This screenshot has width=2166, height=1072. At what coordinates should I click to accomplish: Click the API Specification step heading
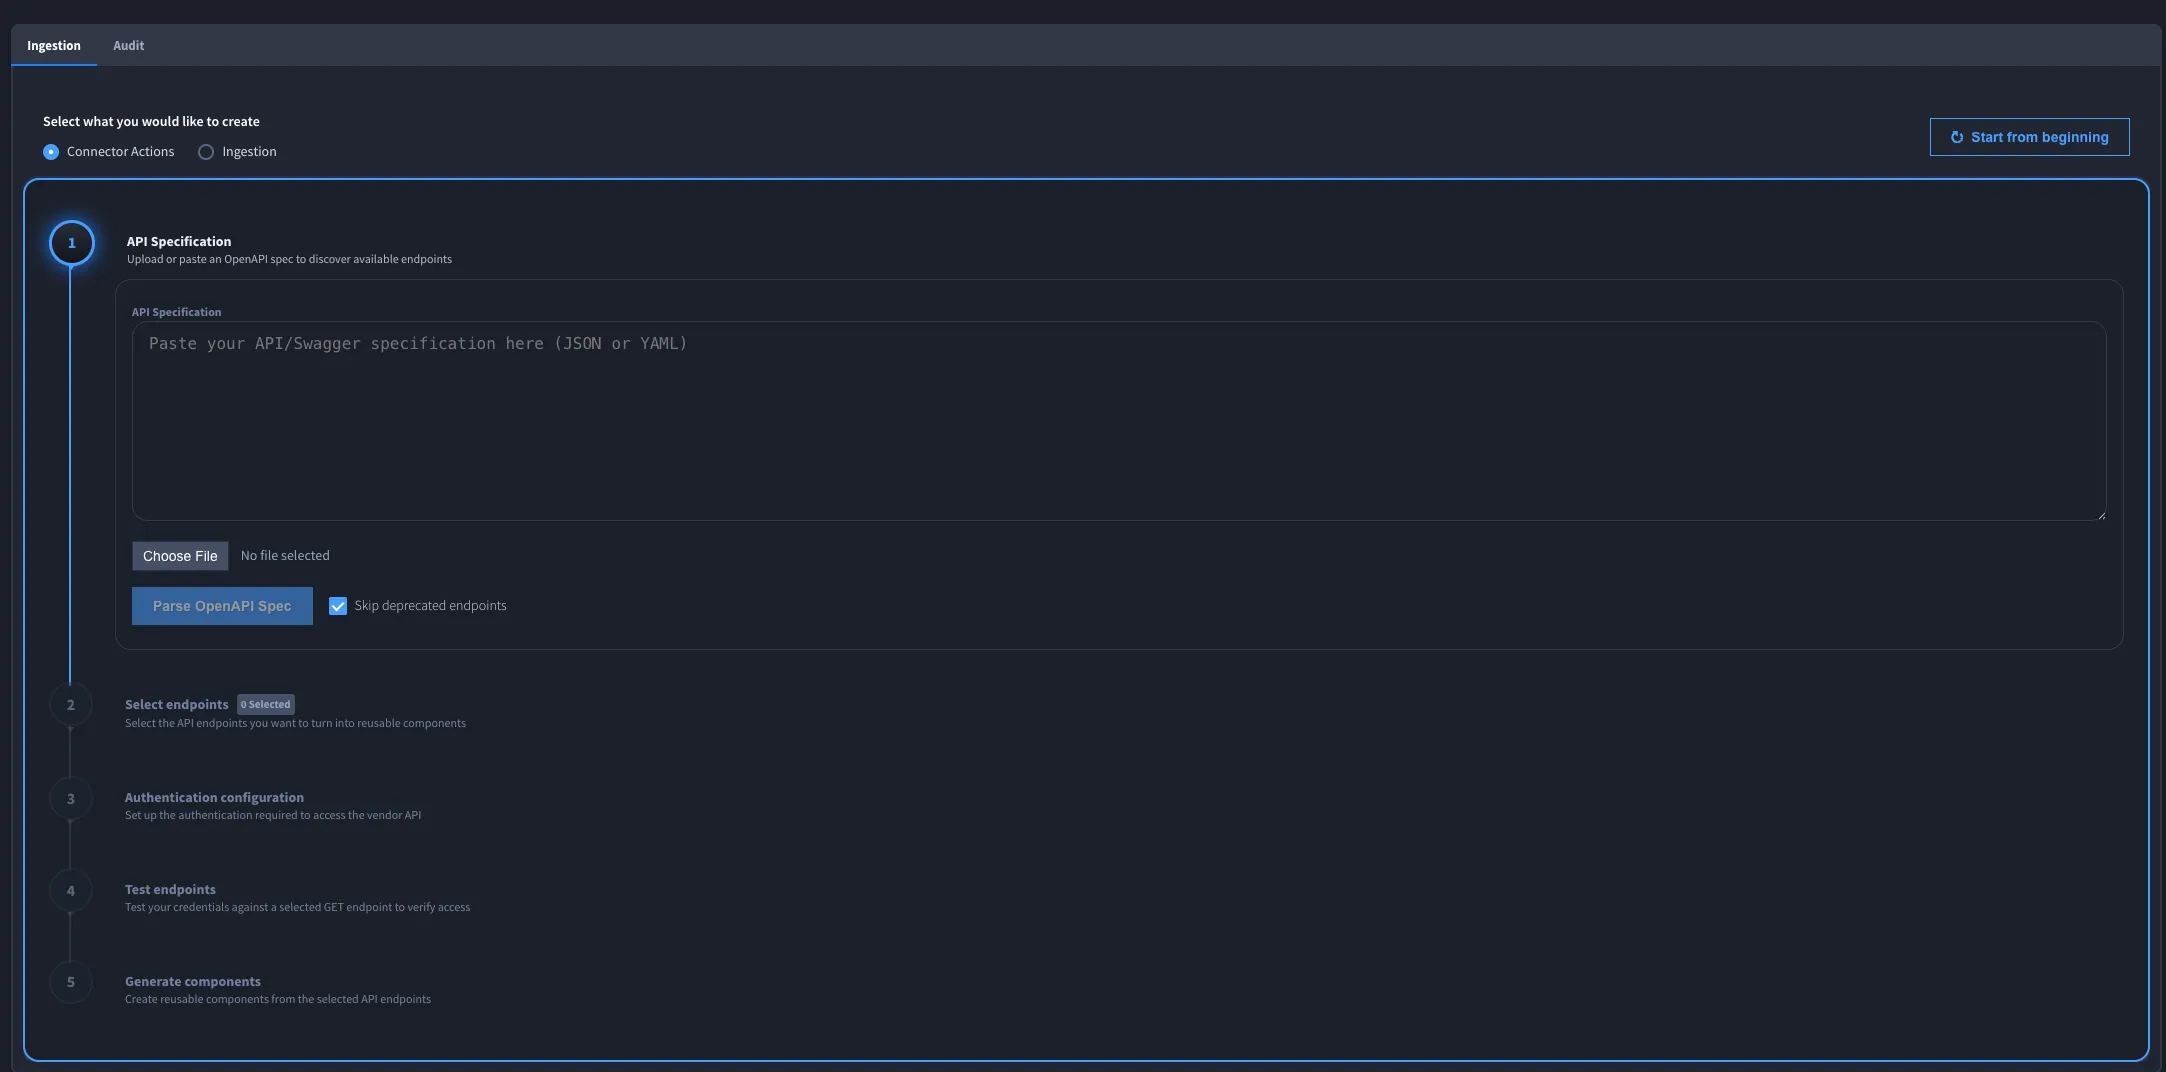click(x=179, y=242)
